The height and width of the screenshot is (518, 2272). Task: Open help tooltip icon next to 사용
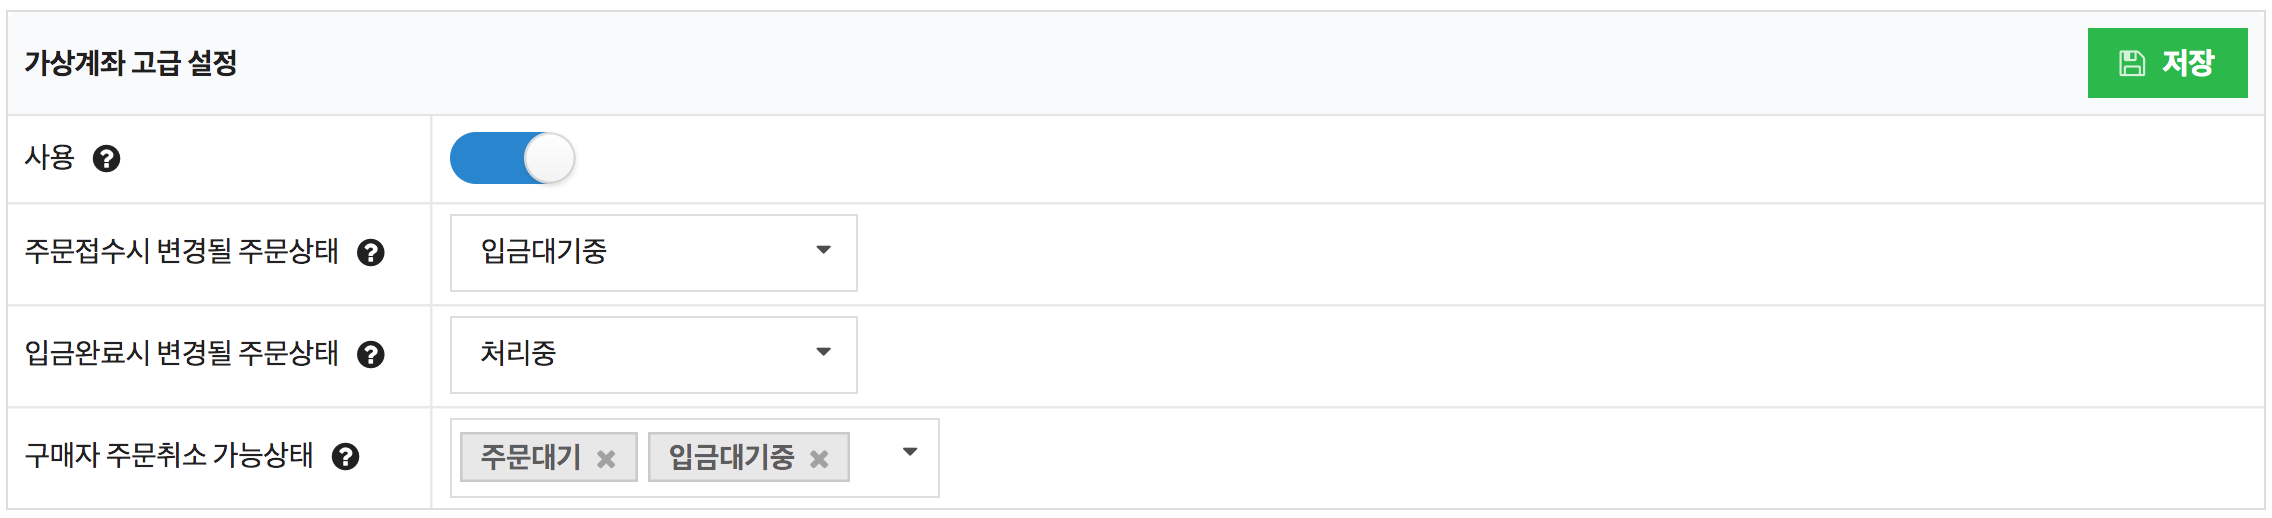(x=106, y=159)
